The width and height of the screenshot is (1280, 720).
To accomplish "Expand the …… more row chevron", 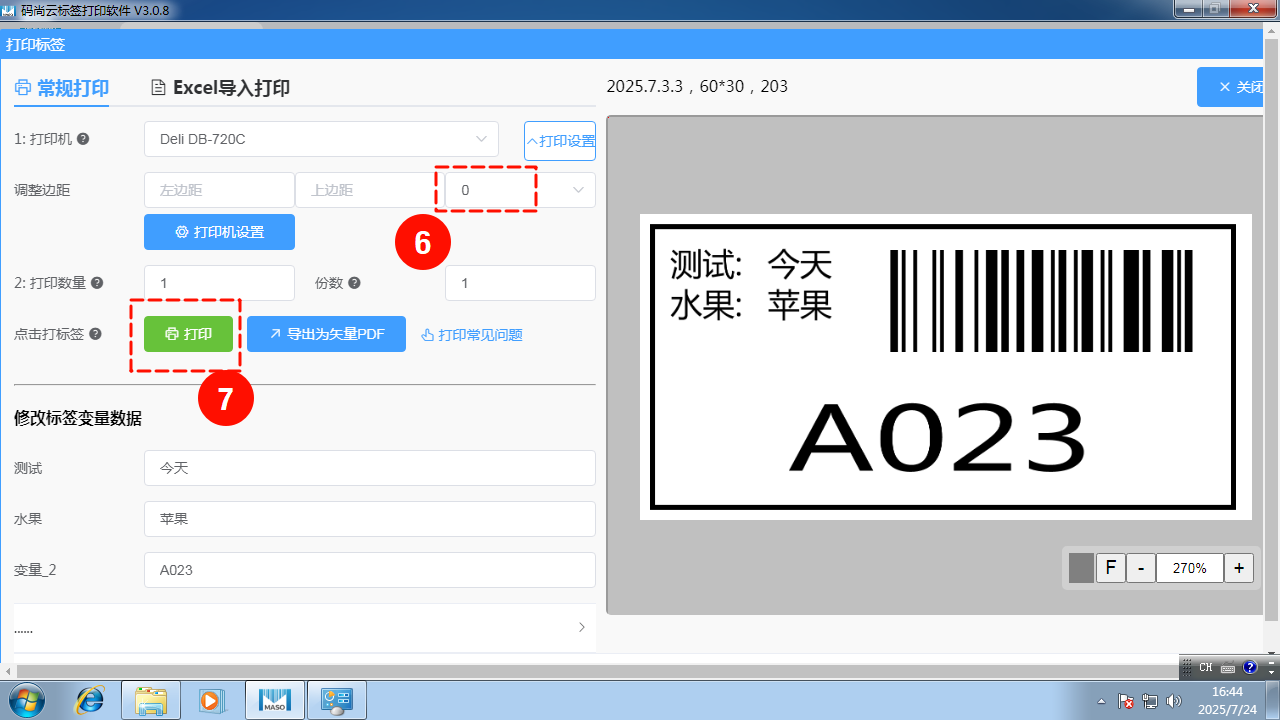I will [x=582, y=628].
